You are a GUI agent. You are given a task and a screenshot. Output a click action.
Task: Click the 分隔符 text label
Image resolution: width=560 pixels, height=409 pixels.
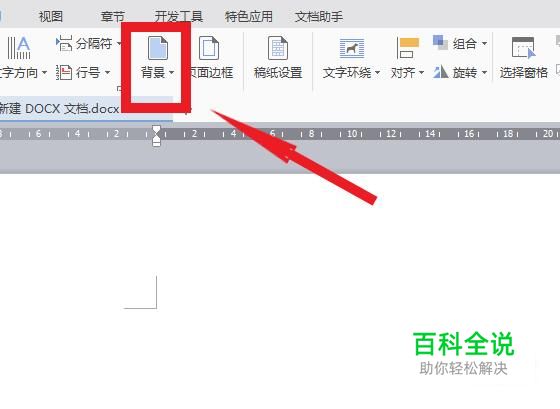click(x=94, y=44)
